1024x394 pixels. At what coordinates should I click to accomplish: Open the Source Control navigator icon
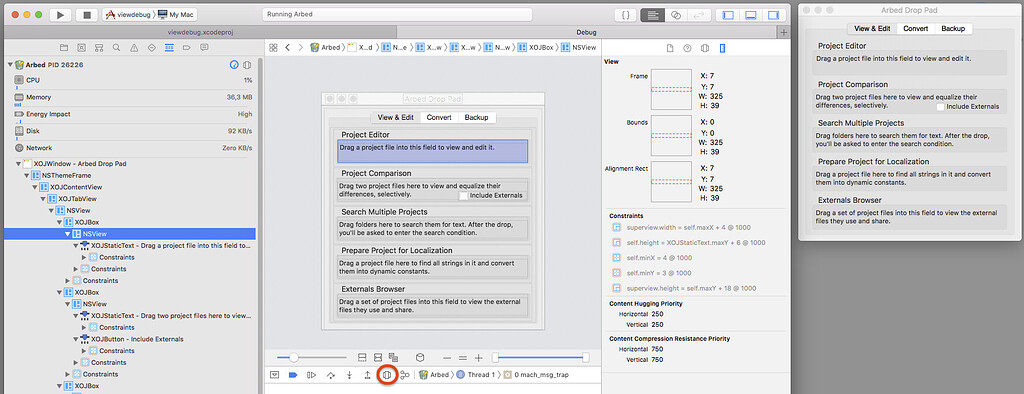pos(81,48)
